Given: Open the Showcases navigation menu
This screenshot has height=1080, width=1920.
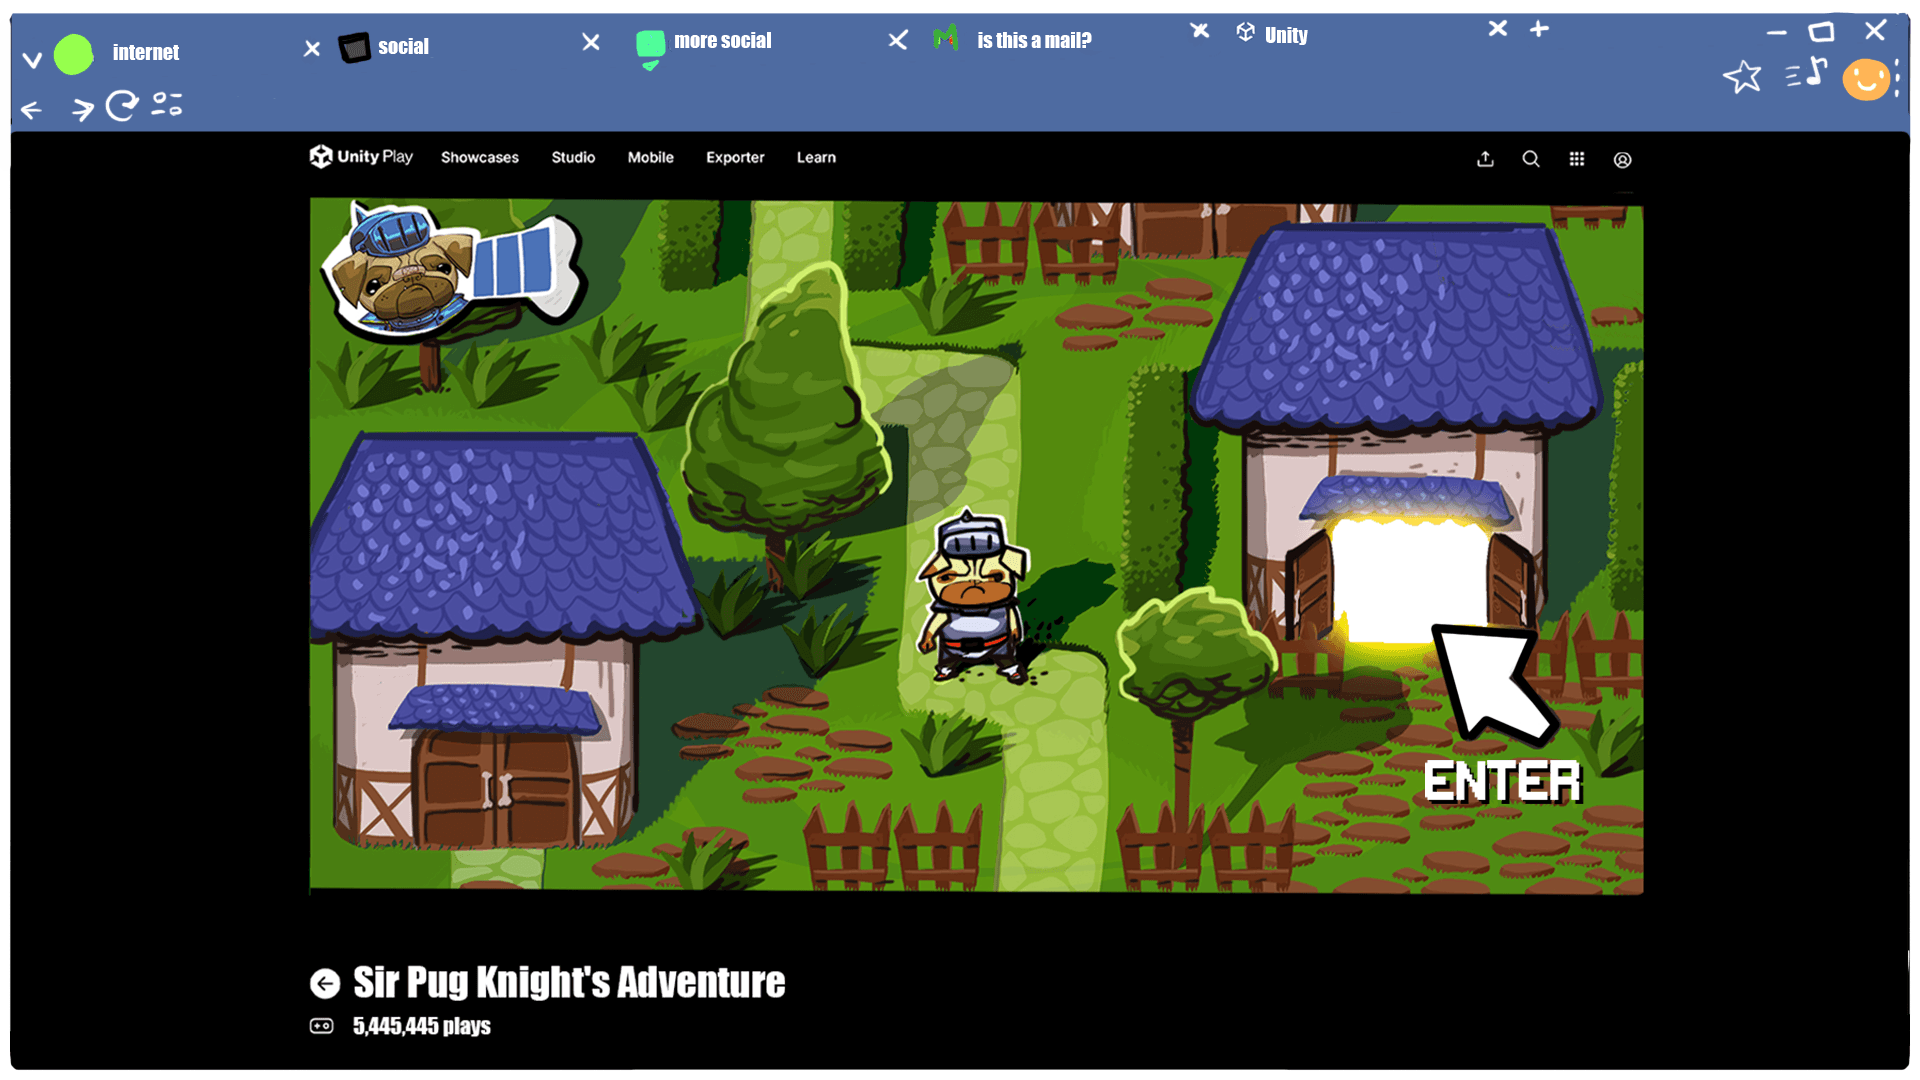Looking at the screenshot, I should 479,157.
